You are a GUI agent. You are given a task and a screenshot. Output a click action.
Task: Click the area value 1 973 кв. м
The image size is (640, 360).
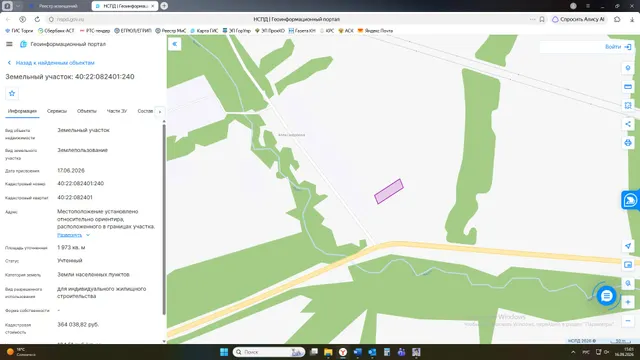tap(71, 247)
